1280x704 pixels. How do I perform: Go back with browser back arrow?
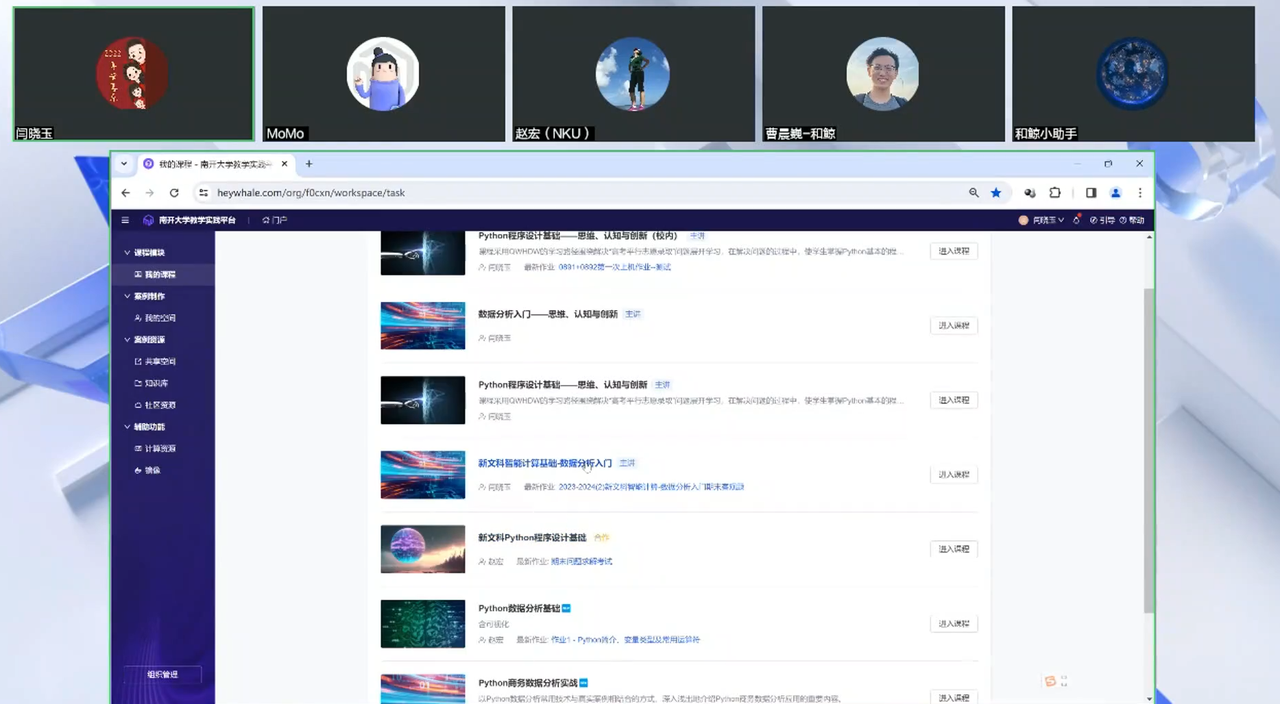pos(126,193)
